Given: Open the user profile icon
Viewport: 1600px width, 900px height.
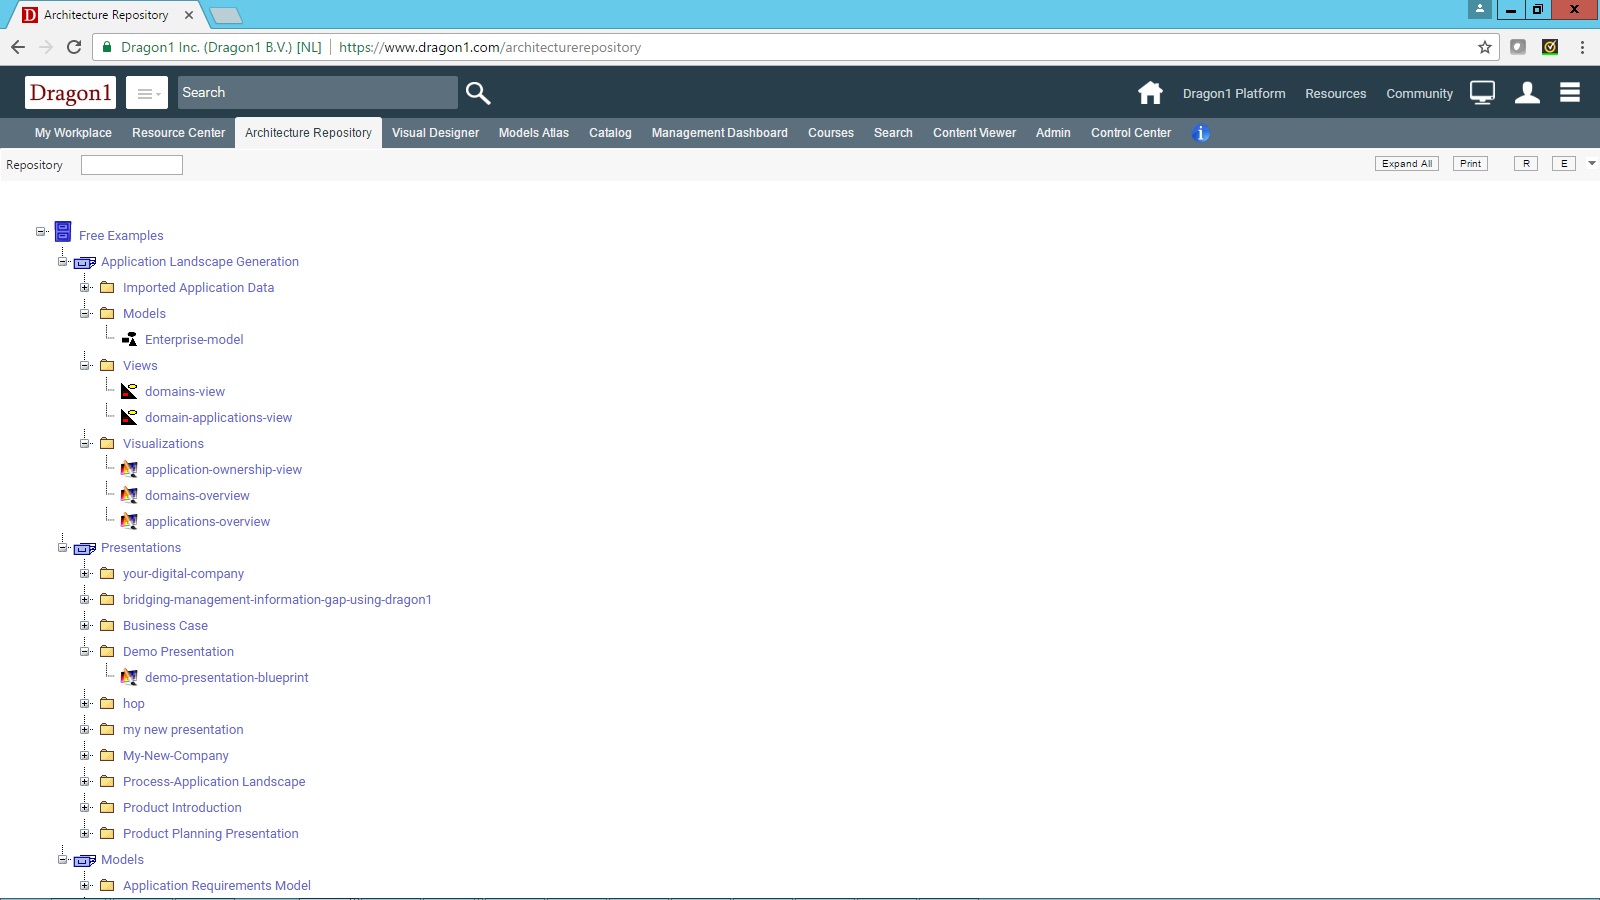Looking at the screenshot, I should (x=1527, y=93).
